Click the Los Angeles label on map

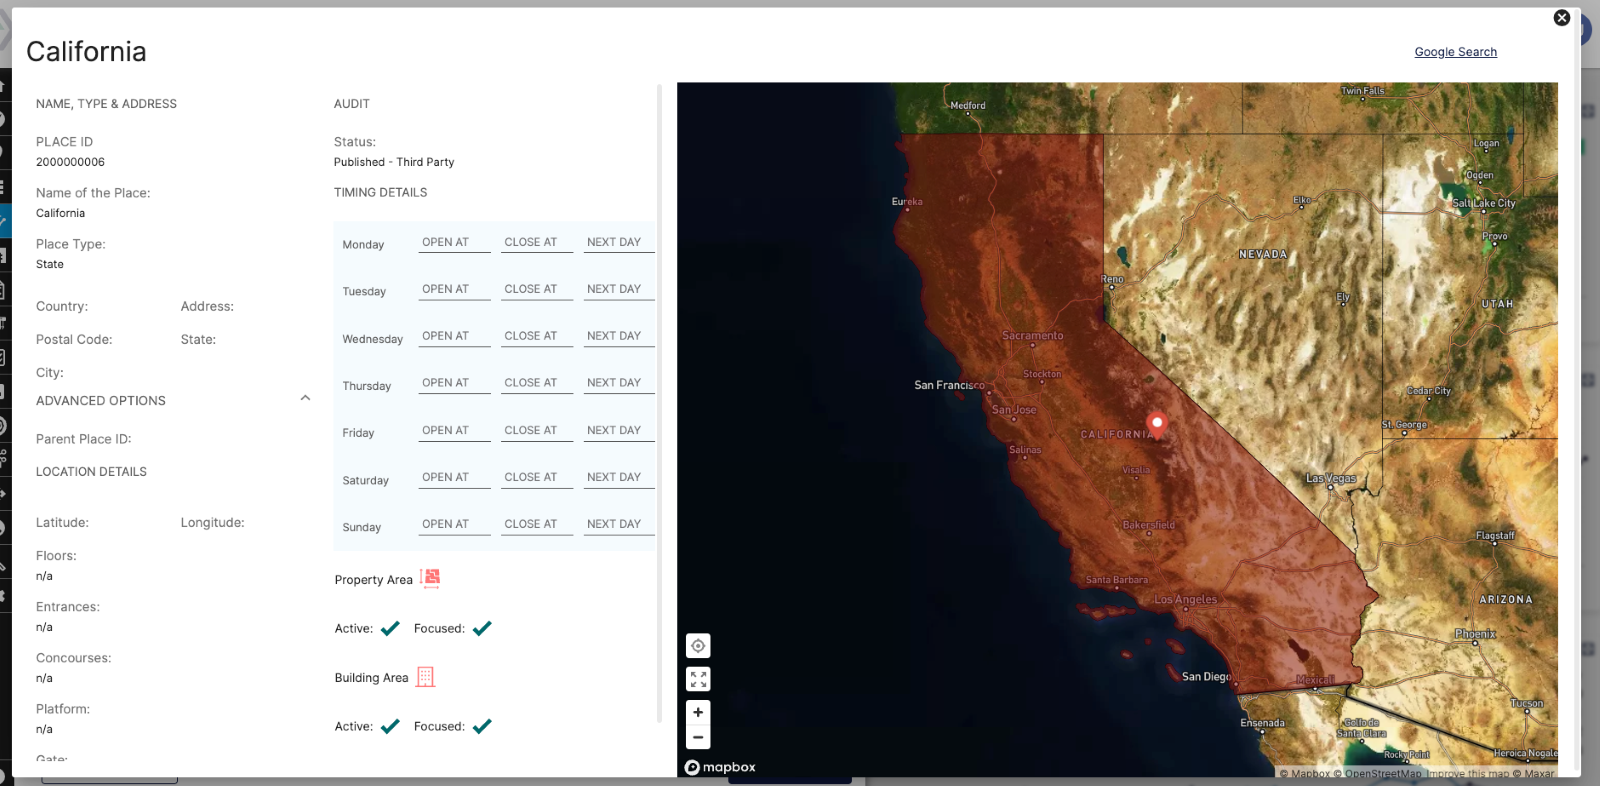click(1185, 600)
